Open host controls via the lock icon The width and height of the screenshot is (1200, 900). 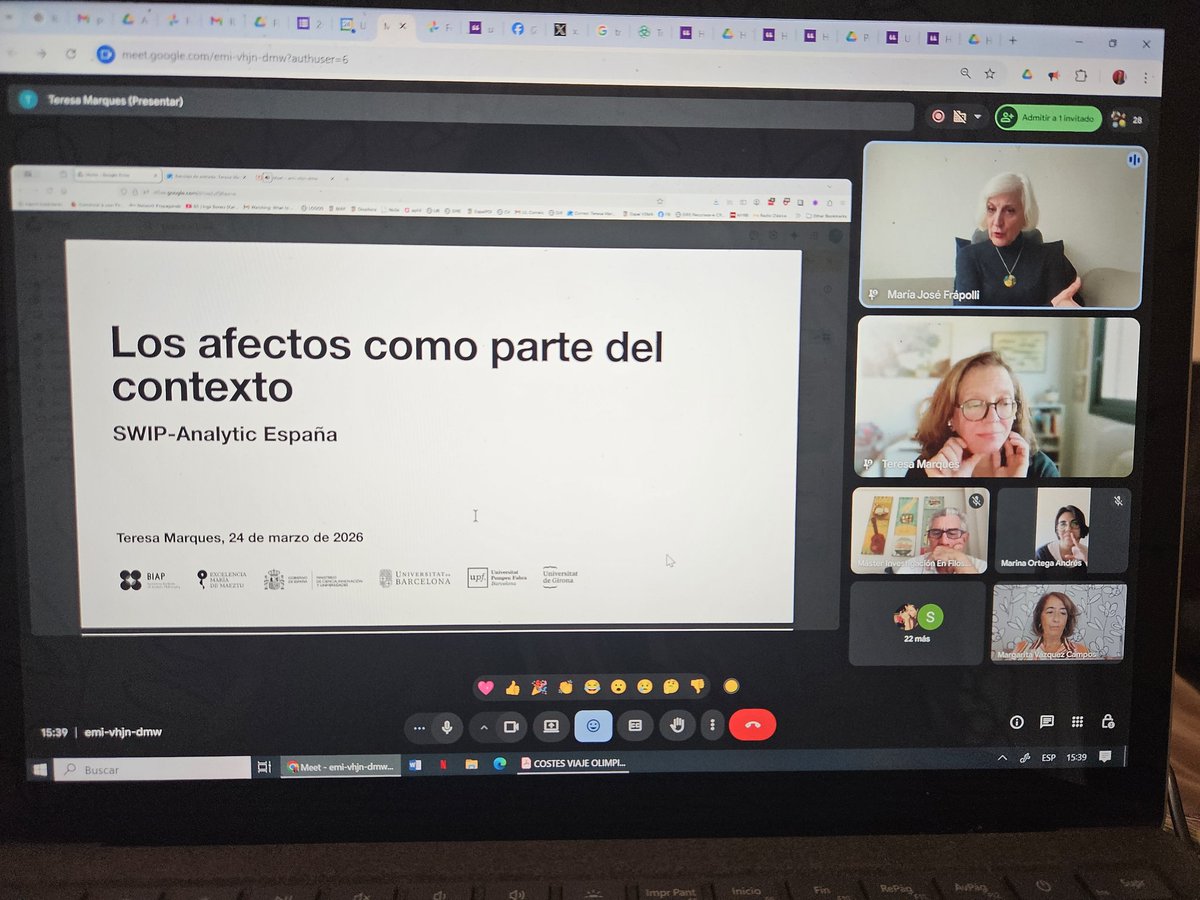[1106, 721]
